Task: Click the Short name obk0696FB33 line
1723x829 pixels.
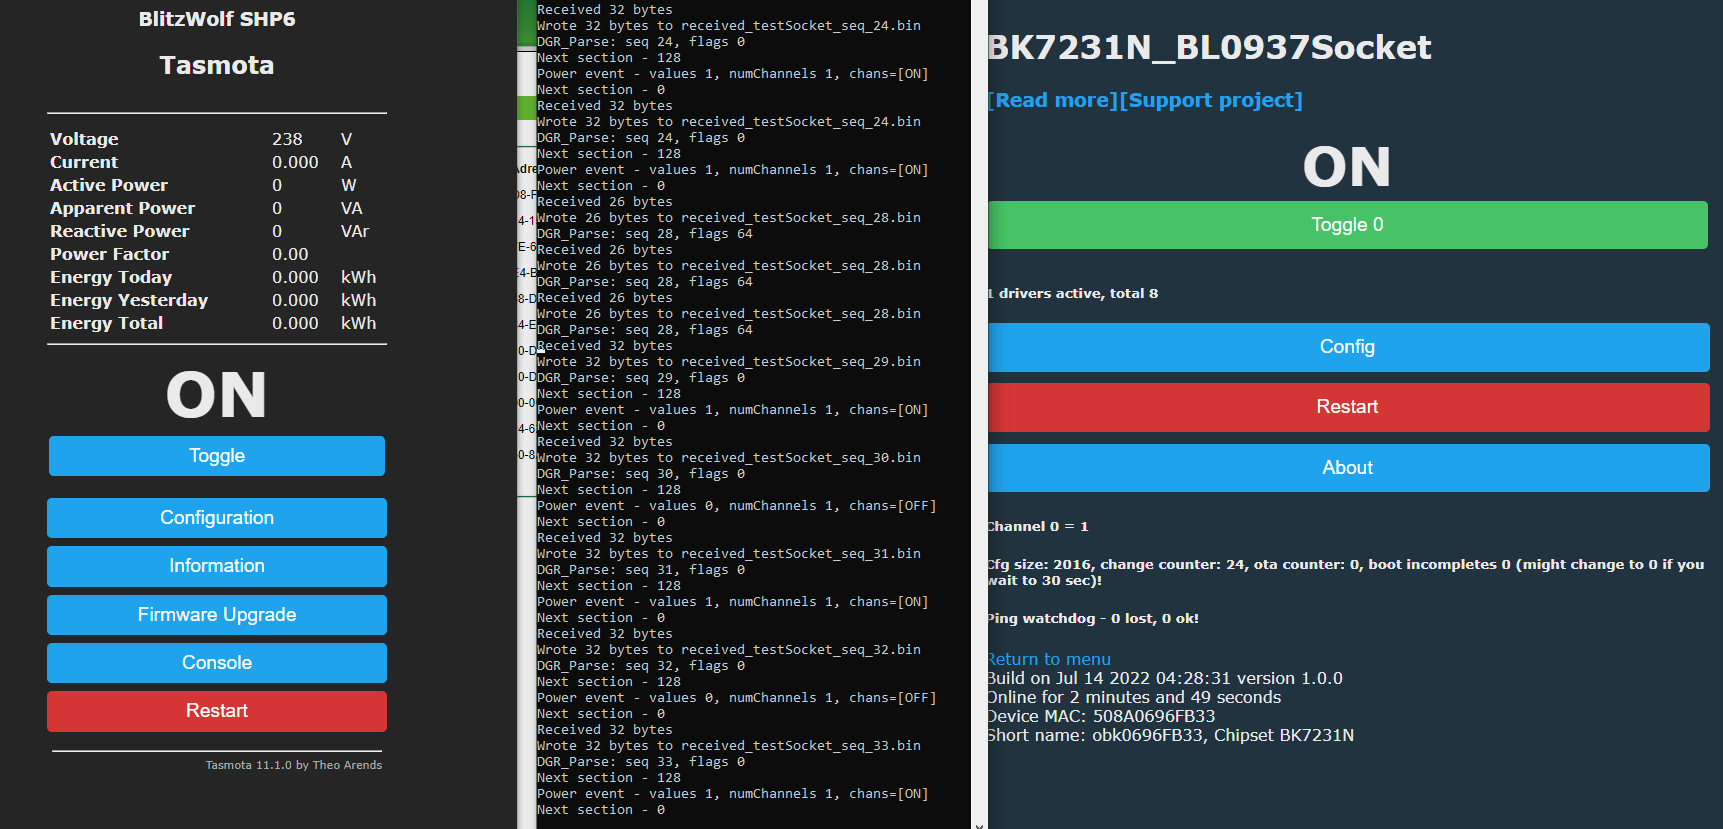Action: click(x=1171, y=735)
